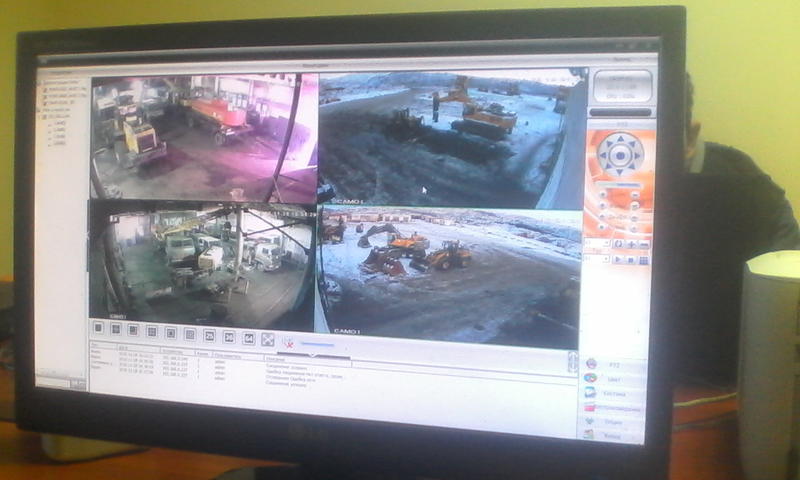Click the grid icon next to tour stop
The height and width of the screenshot is (480, 800).
coord(643,260)
